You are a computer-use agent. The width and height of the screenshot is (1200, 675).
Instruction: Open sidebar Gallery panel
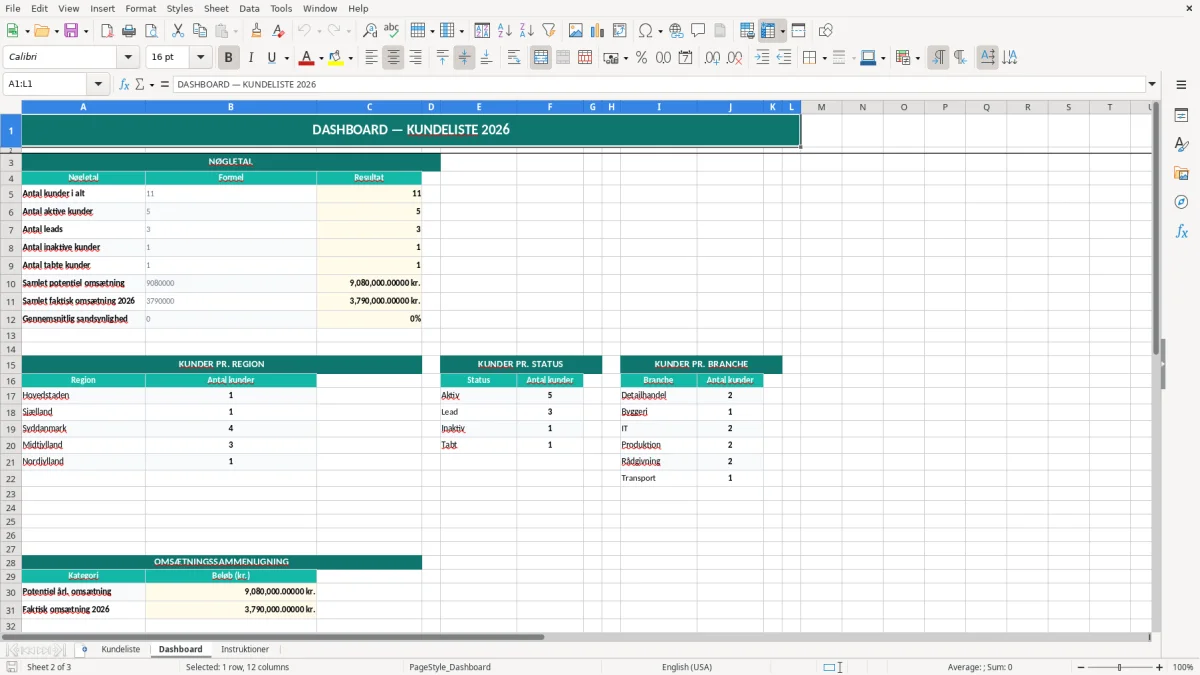click(x=1181, y=173)
